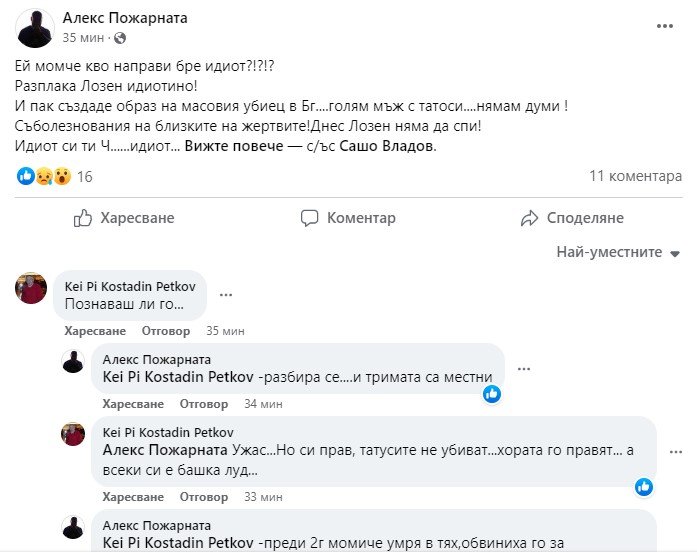
Task: Like Kostadin's 'Познаваш ли го' comment
Action: pyautogui.click(x=95, y=330)
